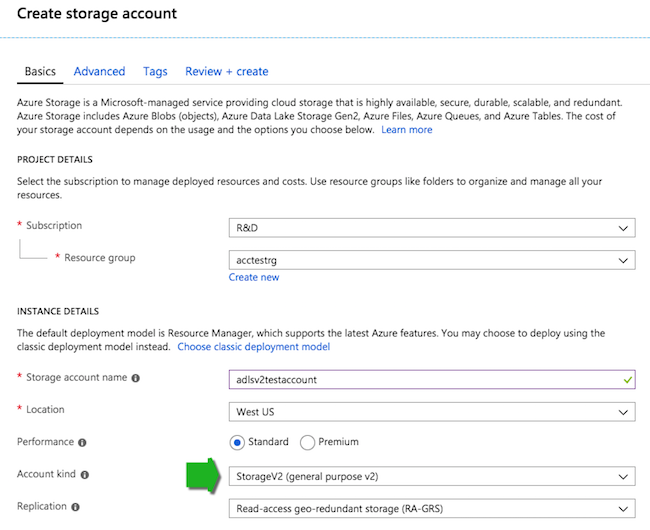This screenshot has height=530, width=650.
Task: Open the Location dropdown set to West US
Action: pyautogui.click(x=431, y=411)
